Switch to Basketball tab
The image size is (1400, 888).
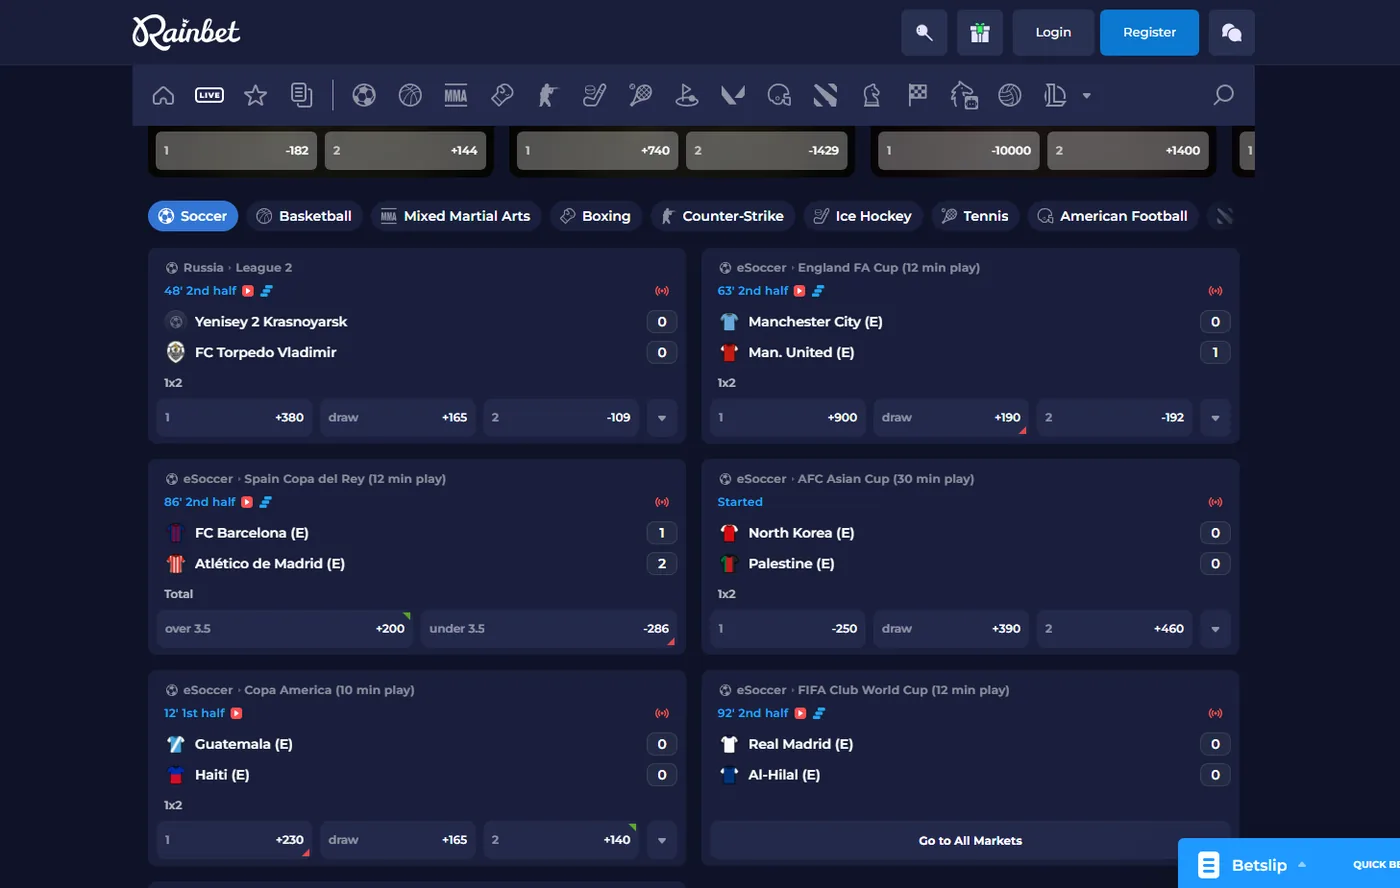pos(304,216)
